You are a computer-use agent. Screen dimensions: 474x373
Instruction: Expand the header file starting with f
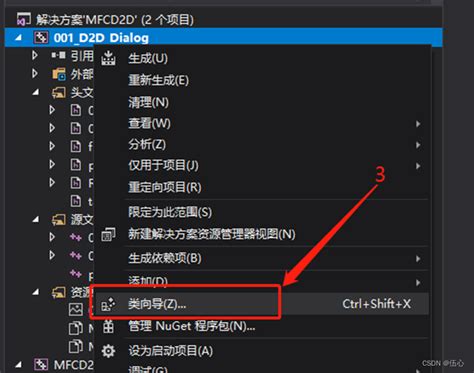point(52,146)
